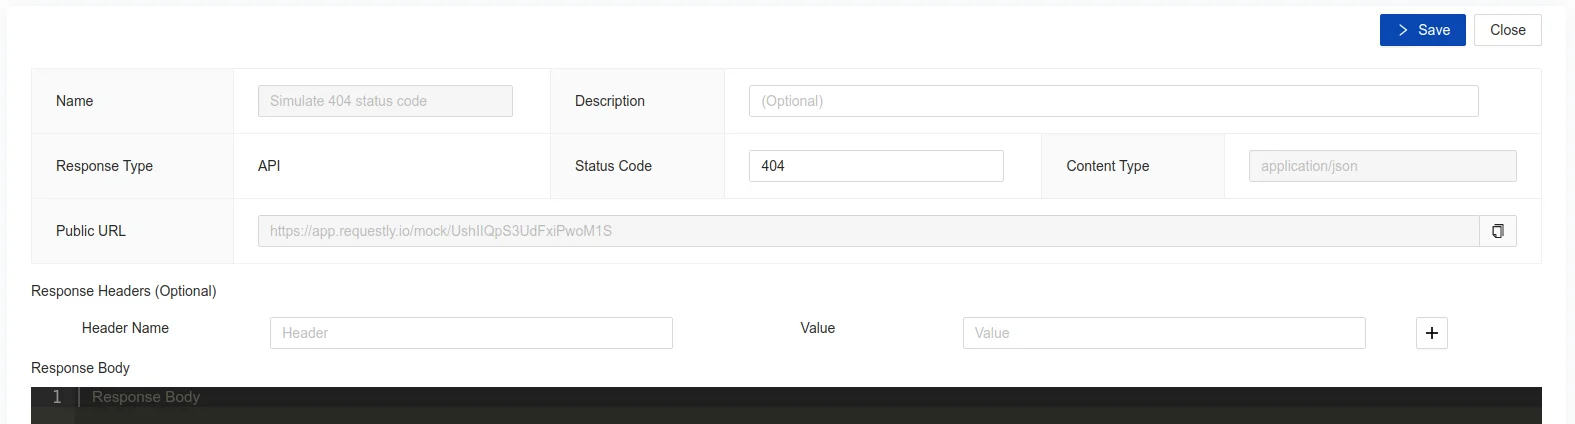Click the 'Header Name' label

pyautogui.click(x=125, y=328)
